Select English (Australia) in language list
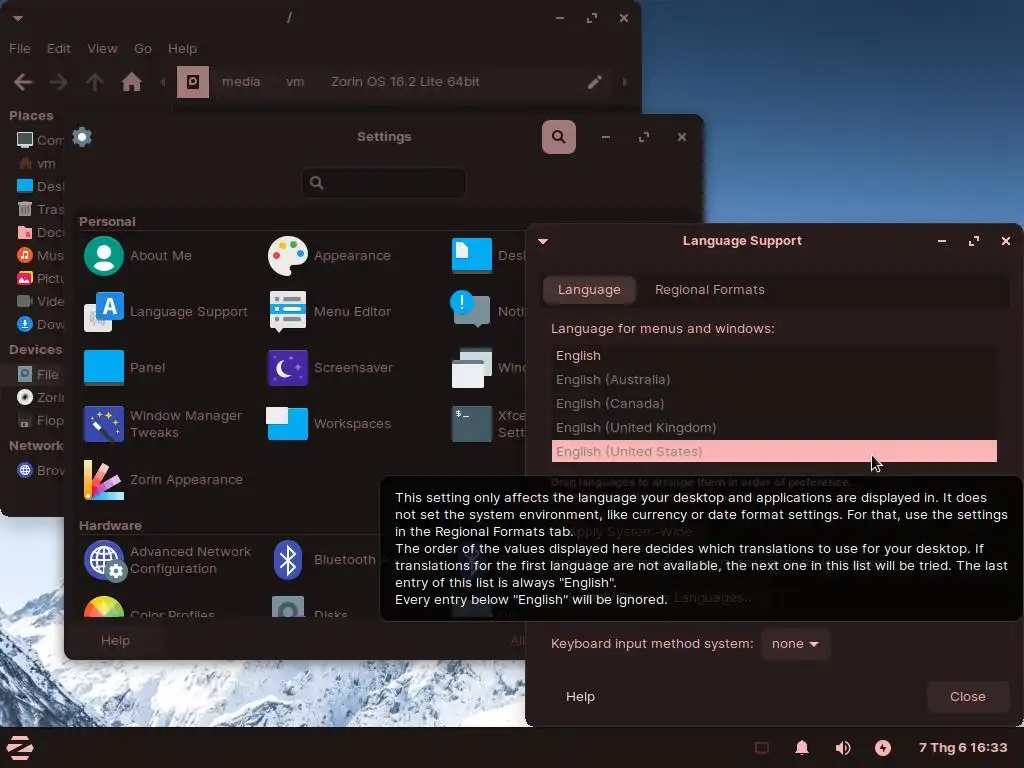Image resolution: width=1024 pixels, height=768 pixels. pos(774,380)
